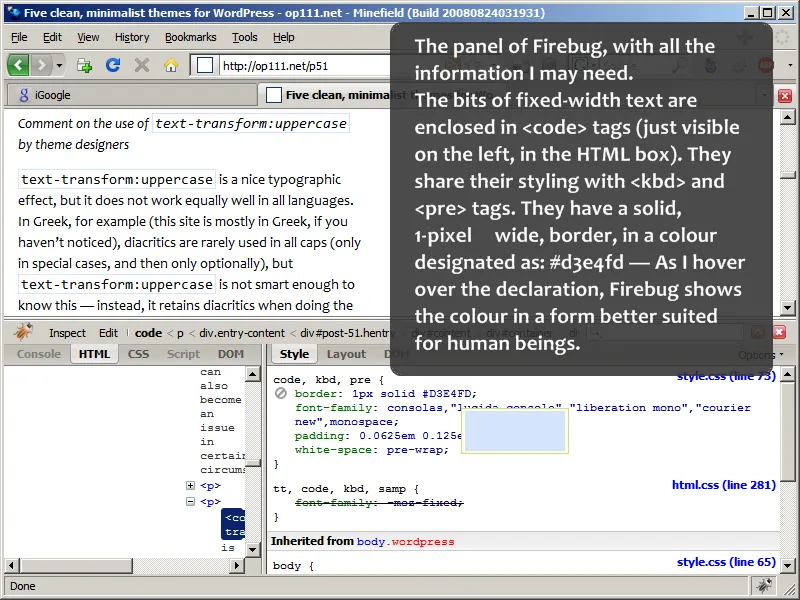The width and height of the screenshot is (800, 600).
Task: Click the light blue #D3E4FD color preview swatch
Action: tap(515, 431)
